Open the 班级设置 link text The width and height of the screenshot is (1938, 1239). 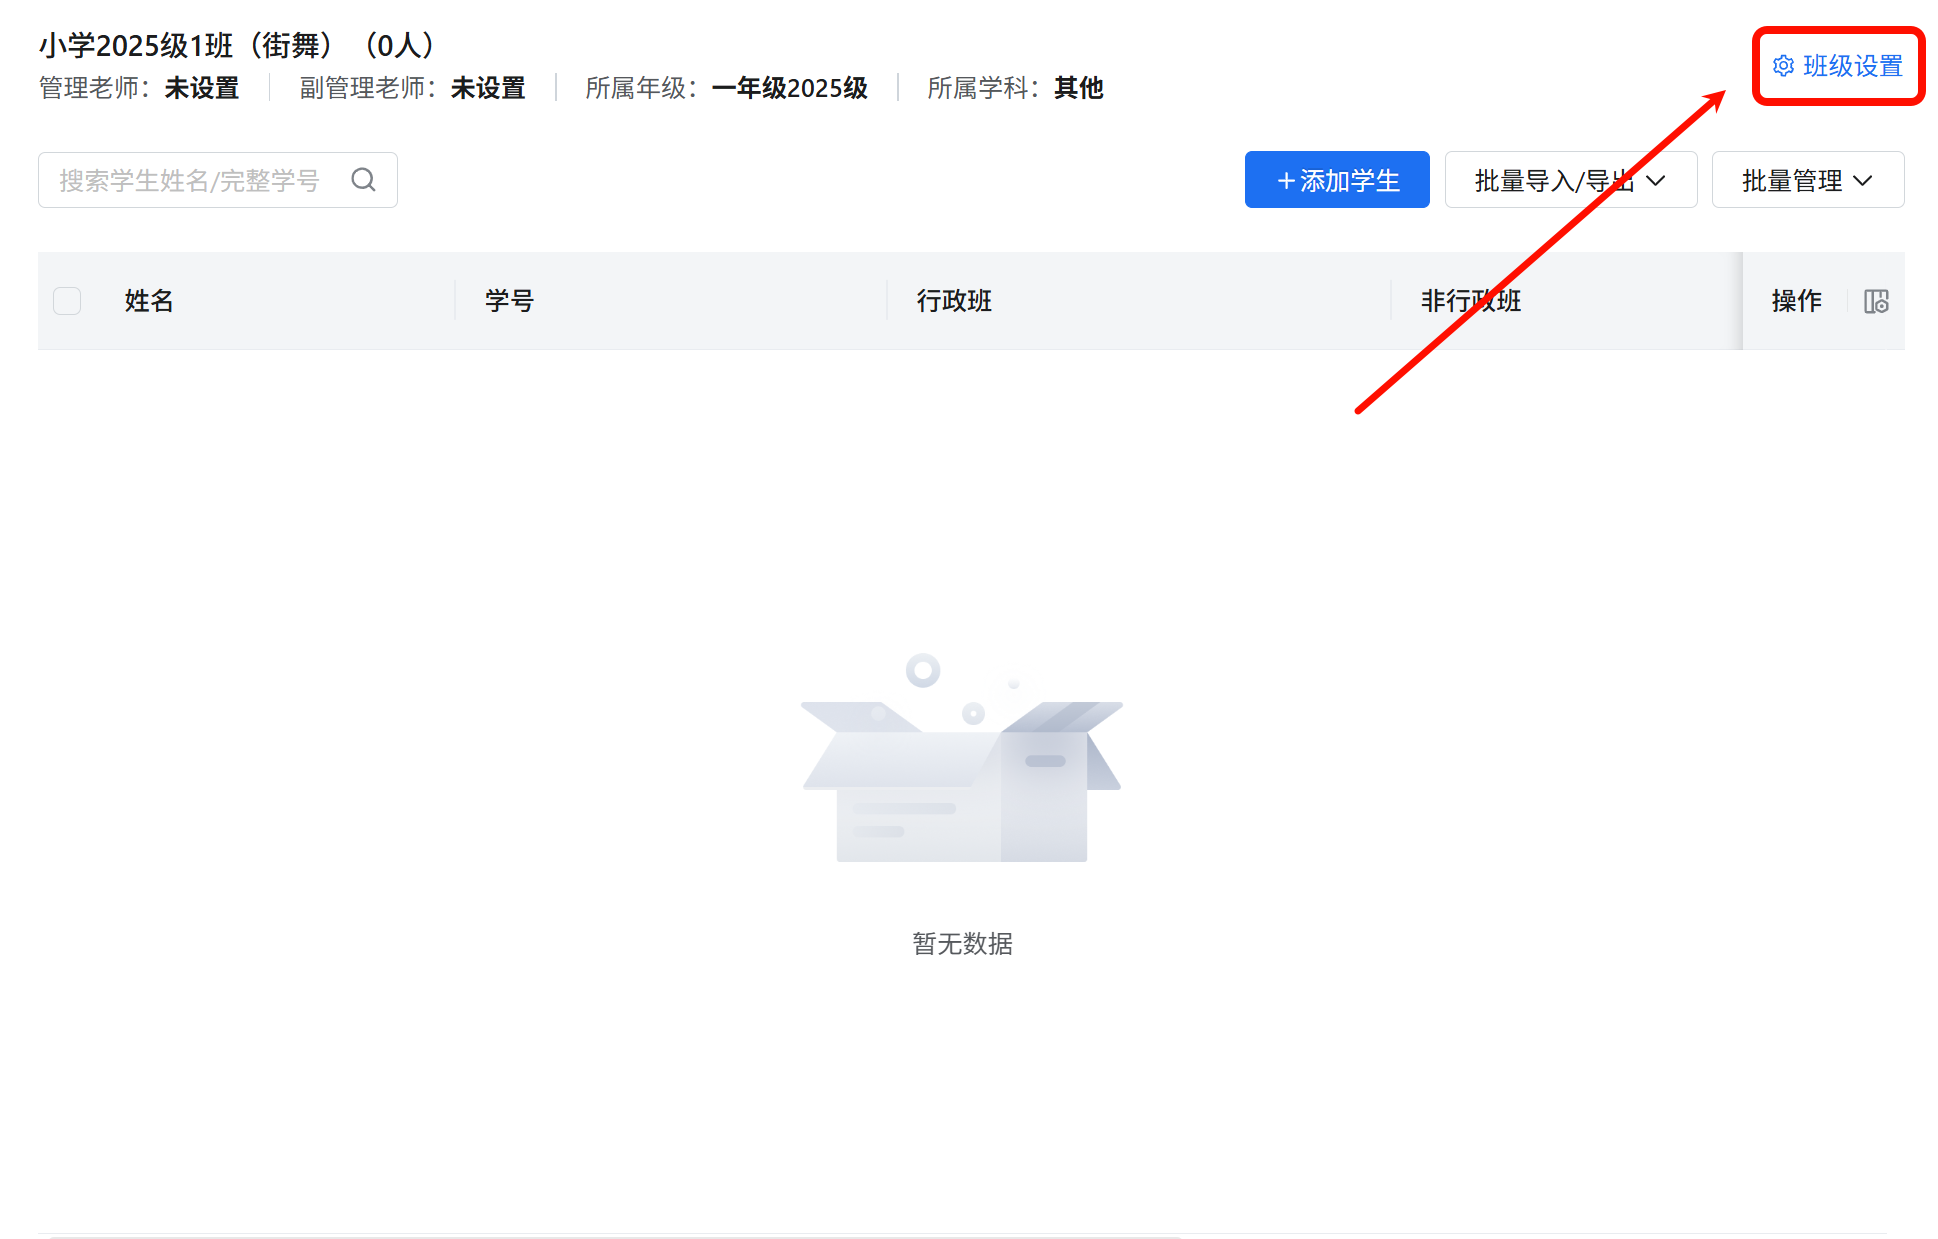click(1852, 66)
